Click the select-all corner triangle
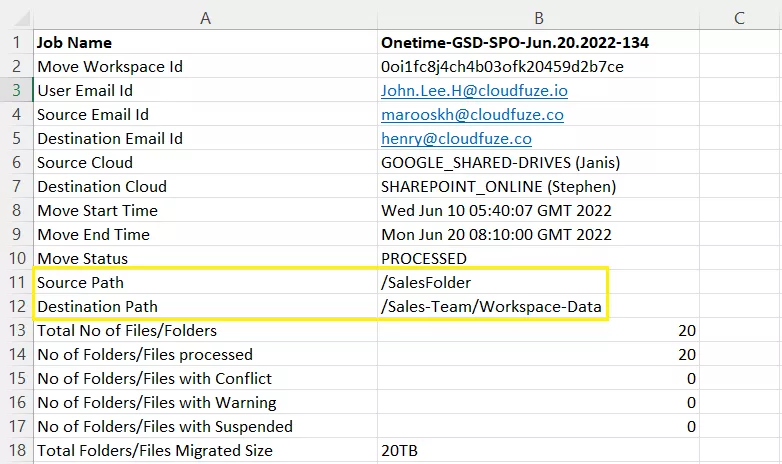The image size is (782, 464). (x=21, y=19)
